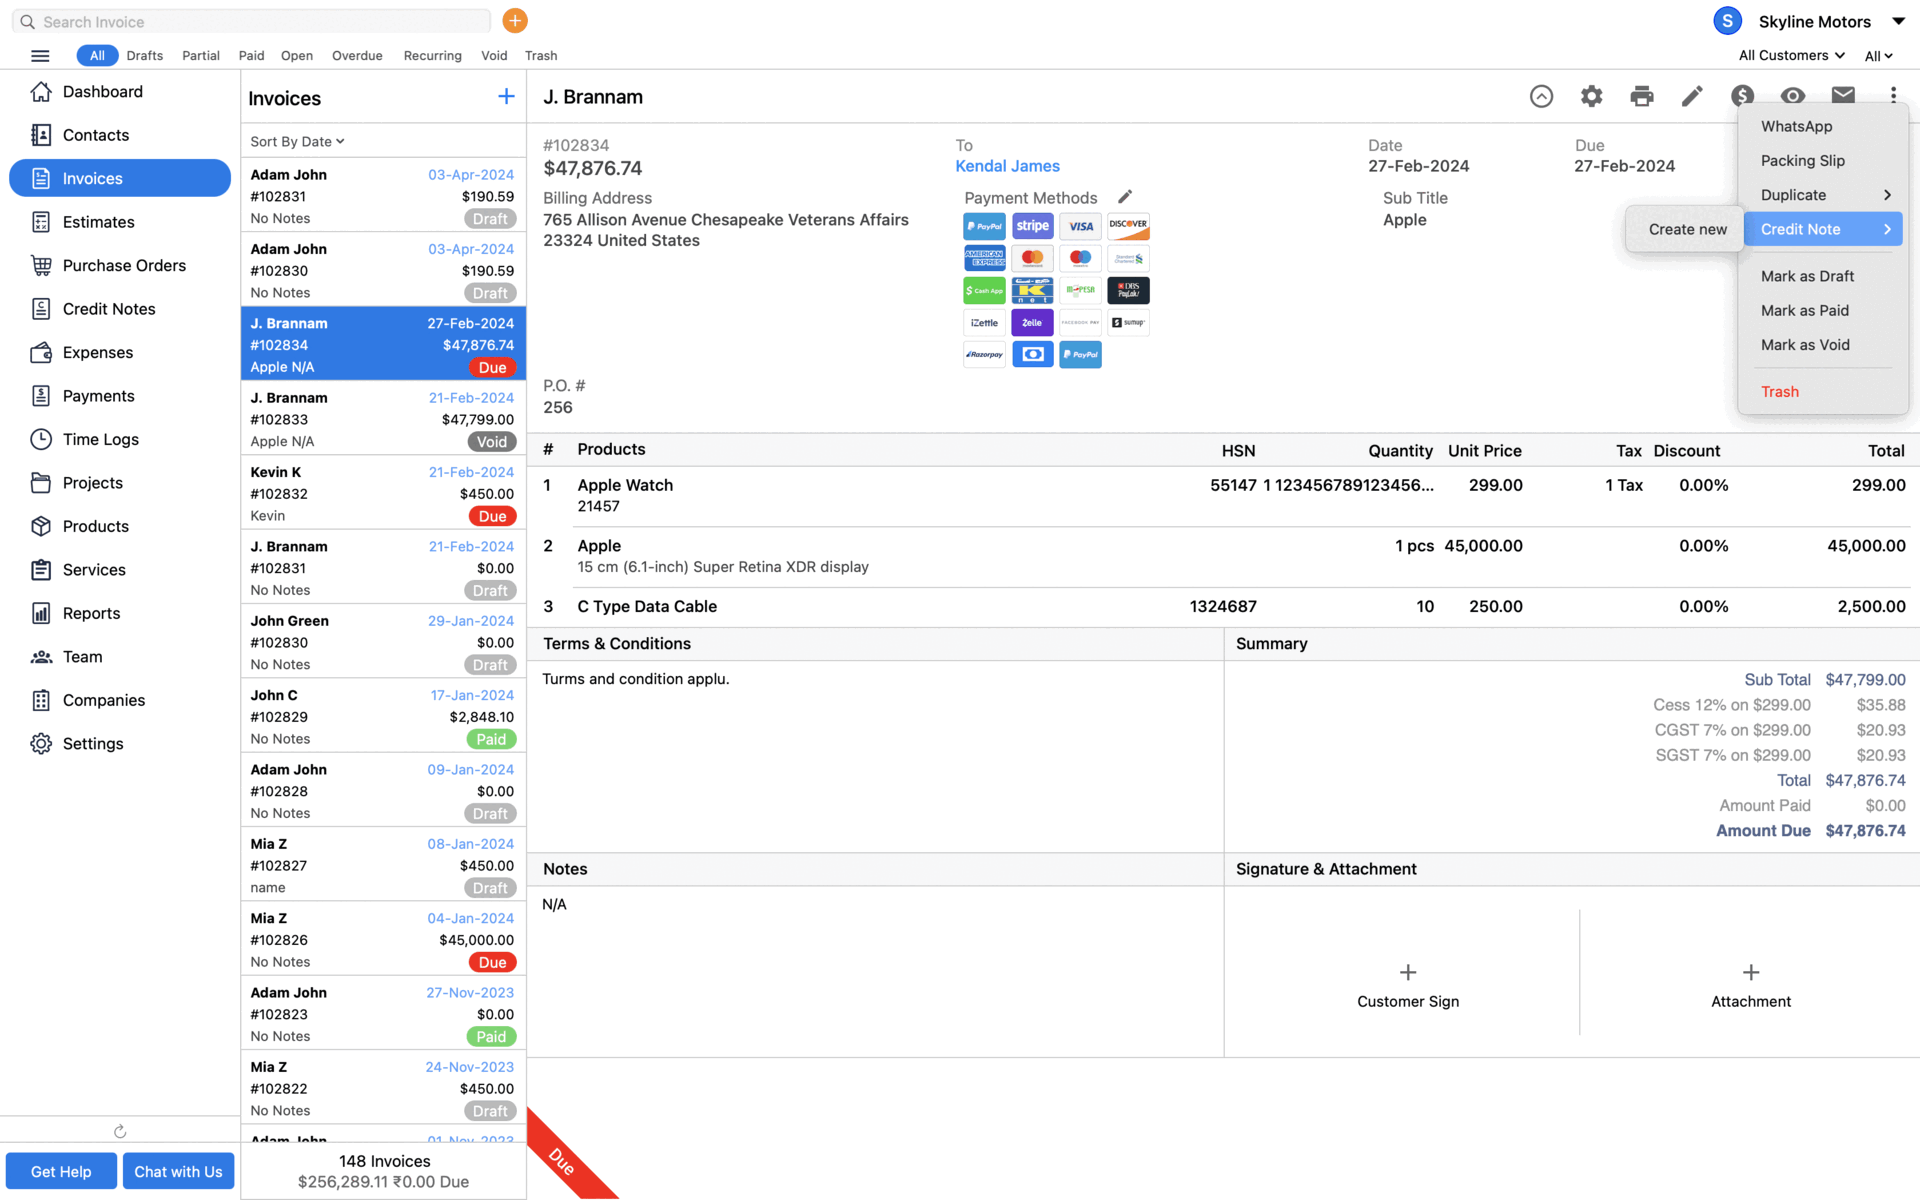The width and height of the screenshot is (1920, 1200).
Task: Open Time Logs in sidebar
Action: 120,439
